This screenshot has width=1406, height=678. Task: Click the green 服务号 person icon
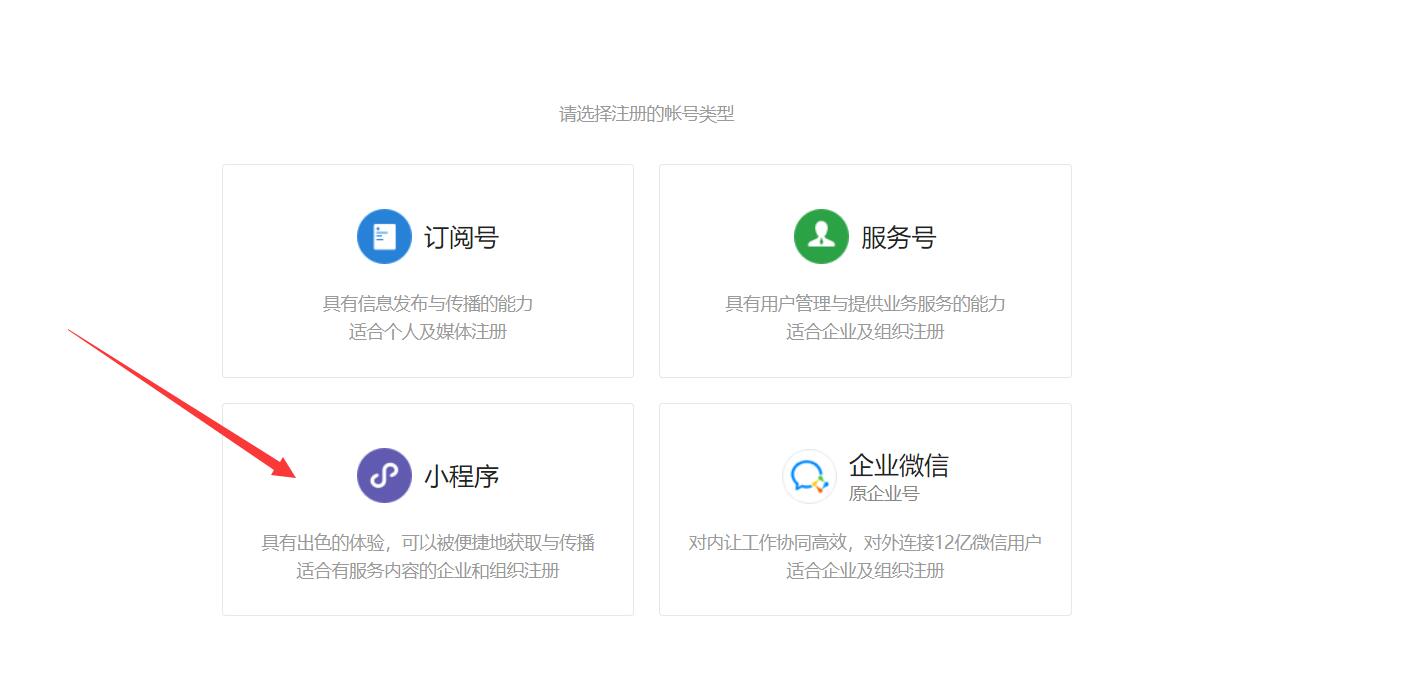(821, 237)
